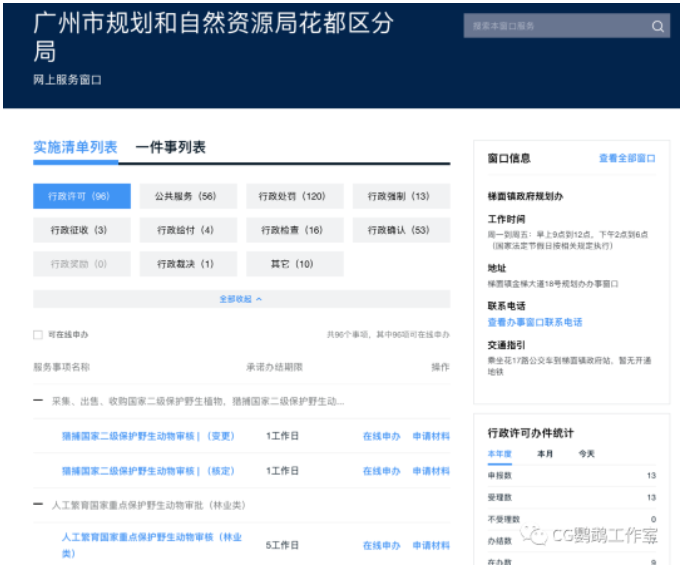
Task: Open 查看全部窗口 link
Action: tap(627, 159)
